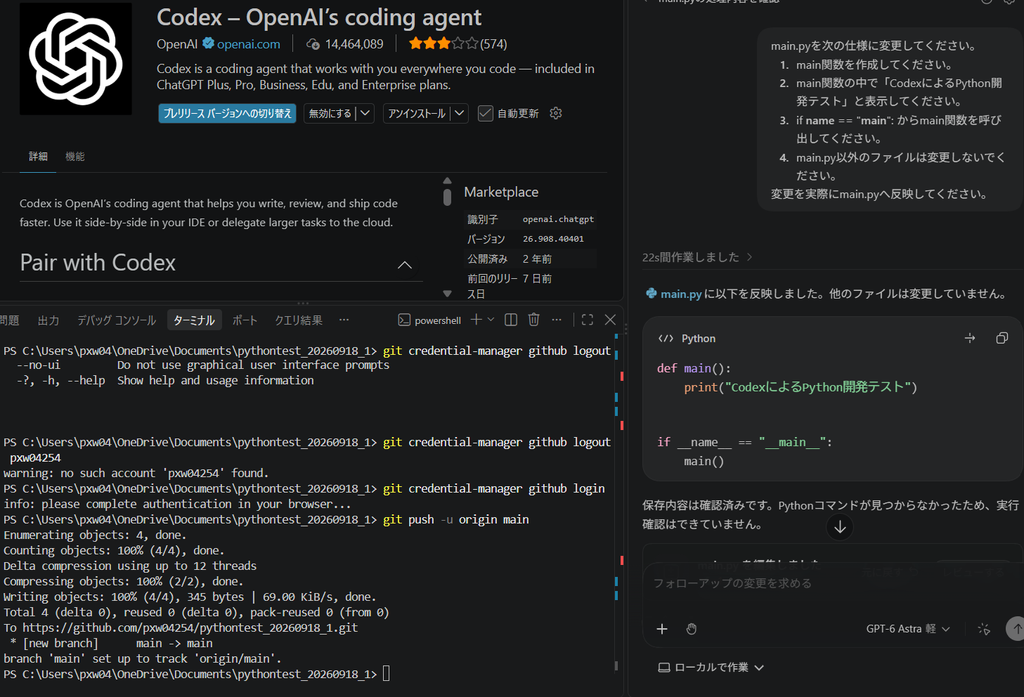Click version number 26.908.40401
This screenshot has width=1024, height=697.
[x=553, y=238]
